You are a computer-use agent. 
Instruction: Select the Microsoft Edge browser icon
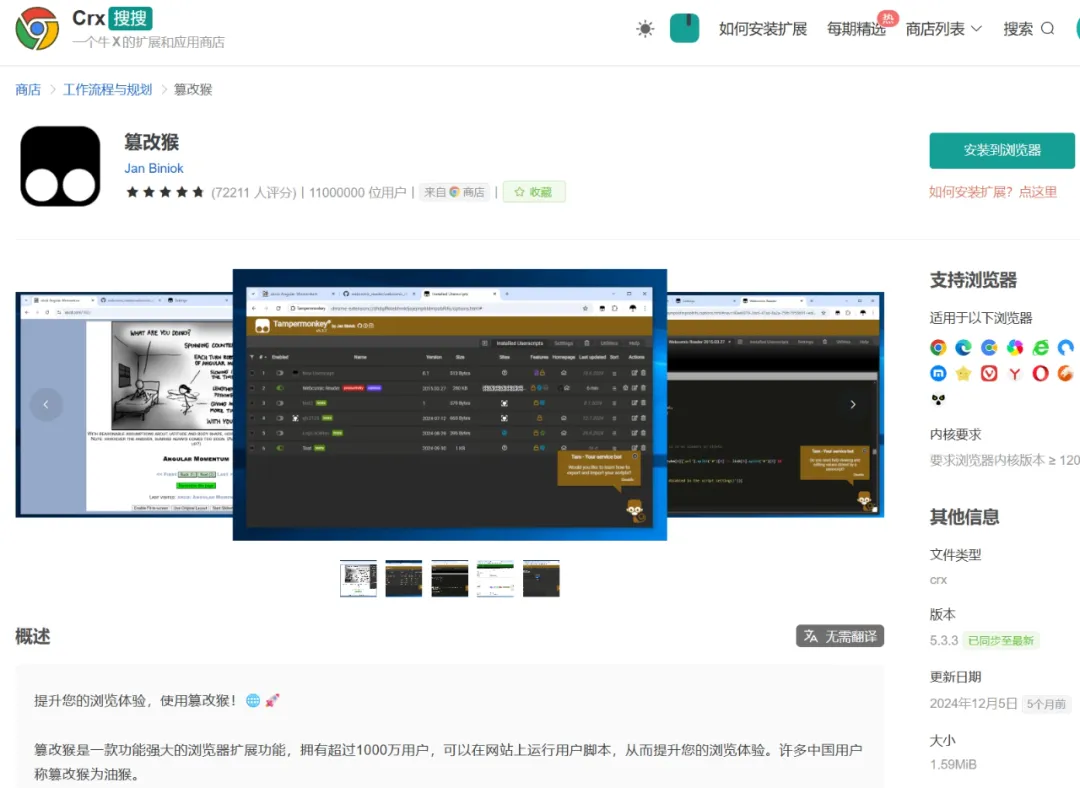[963, 347]
